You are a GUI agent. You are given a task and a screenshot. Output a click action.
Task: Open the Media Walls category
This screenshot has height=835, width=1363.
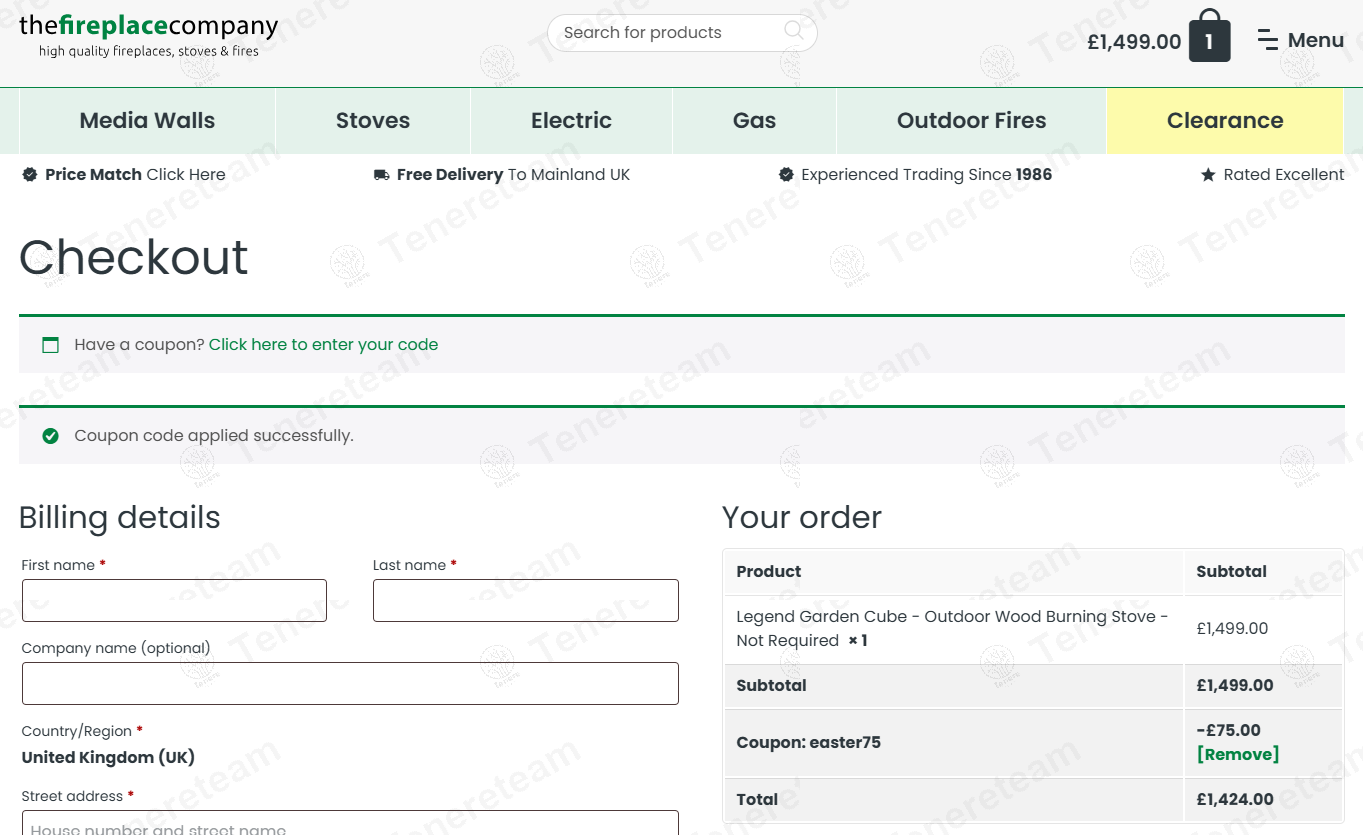tap(147, 121)
